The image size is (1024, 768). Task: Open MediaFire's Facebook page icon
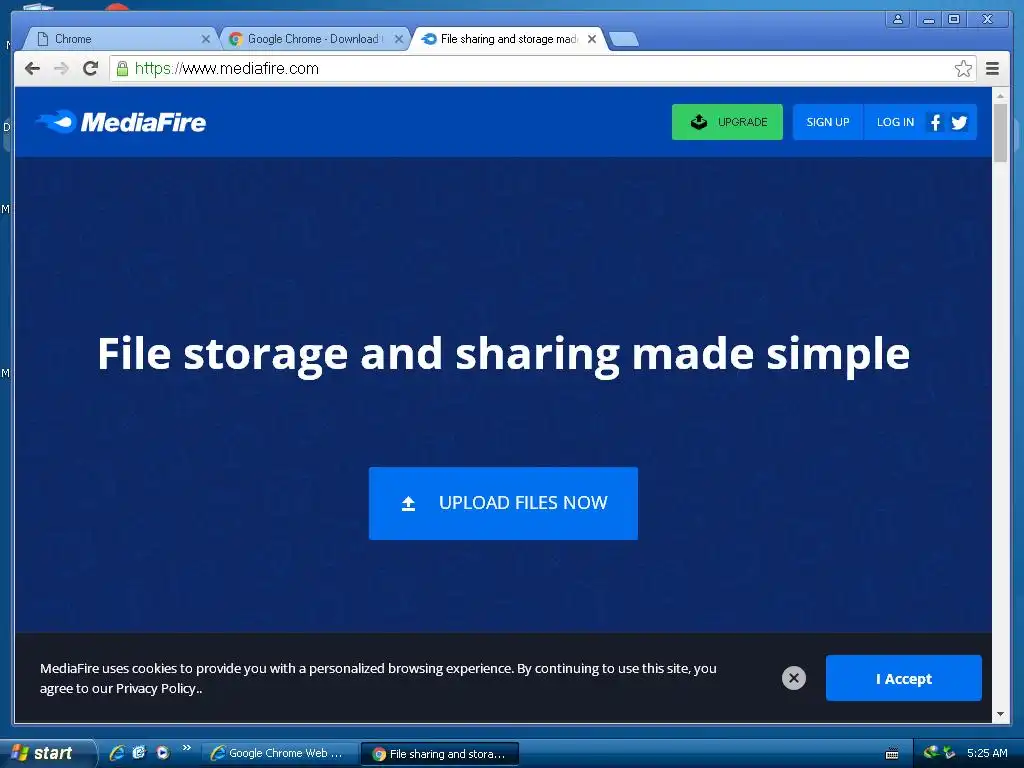935,122
